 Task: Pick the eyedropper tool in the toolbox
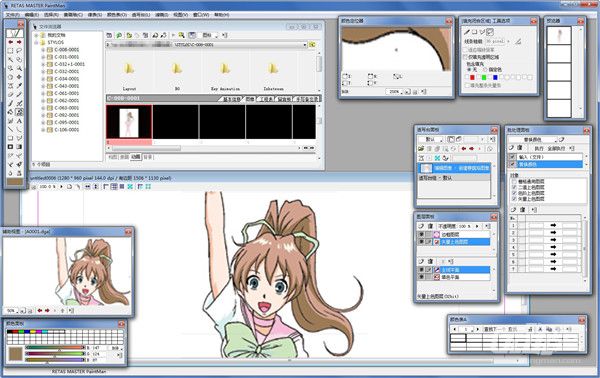[x=19, y=86]
